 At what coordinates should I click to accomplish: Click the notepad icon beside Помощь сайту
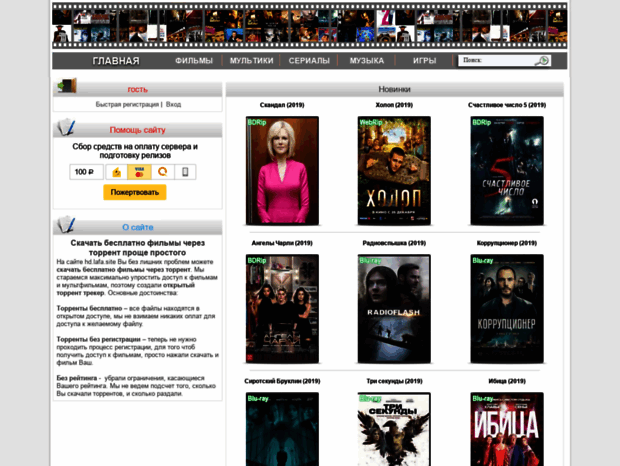[x=66, y=127]
